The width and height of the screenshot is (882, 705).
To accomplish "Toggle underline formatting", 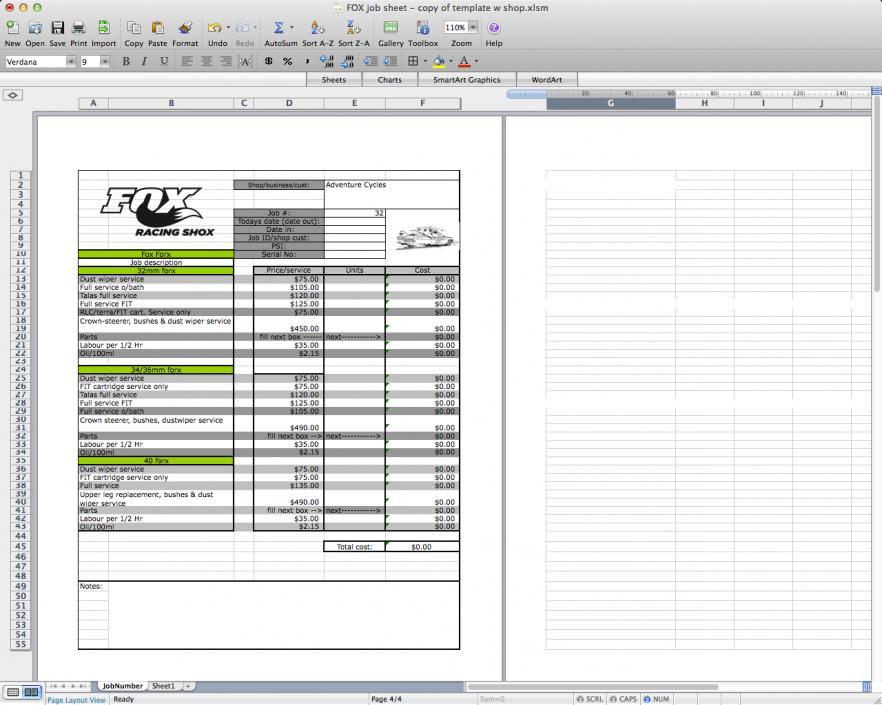I will click(x=164, y=61).
